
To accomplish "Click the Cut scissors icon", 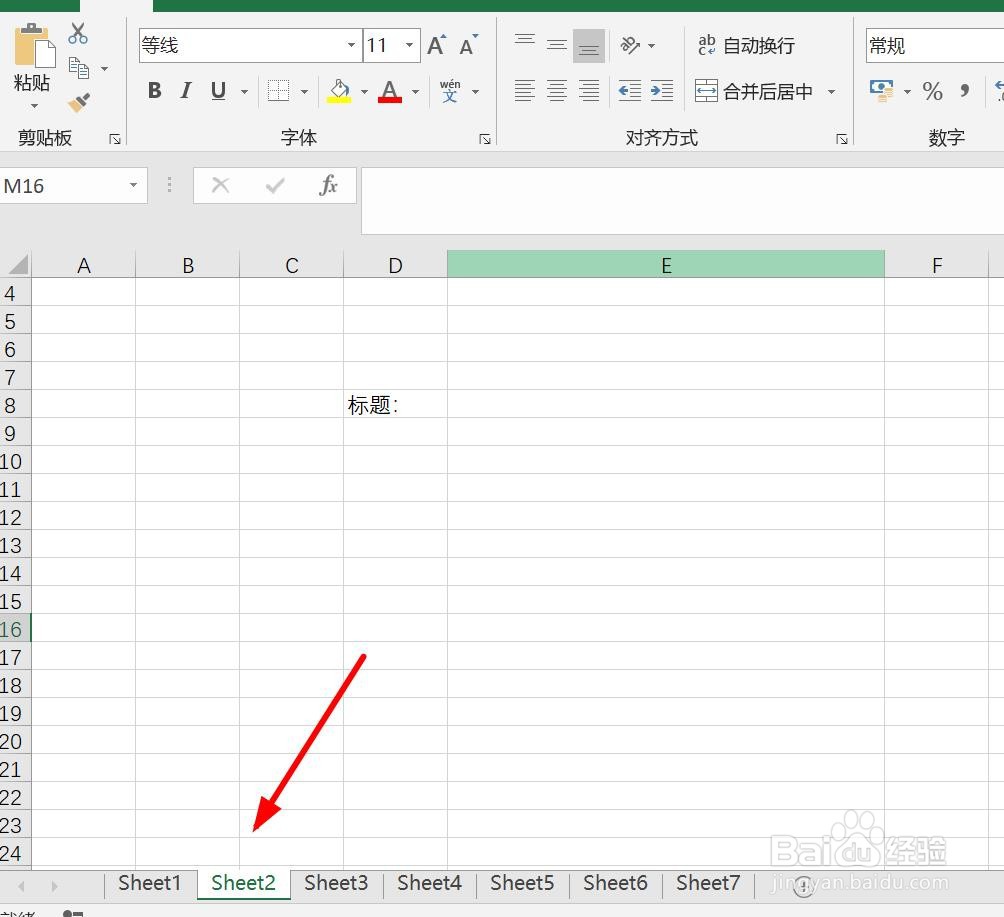I will (78, 33).
